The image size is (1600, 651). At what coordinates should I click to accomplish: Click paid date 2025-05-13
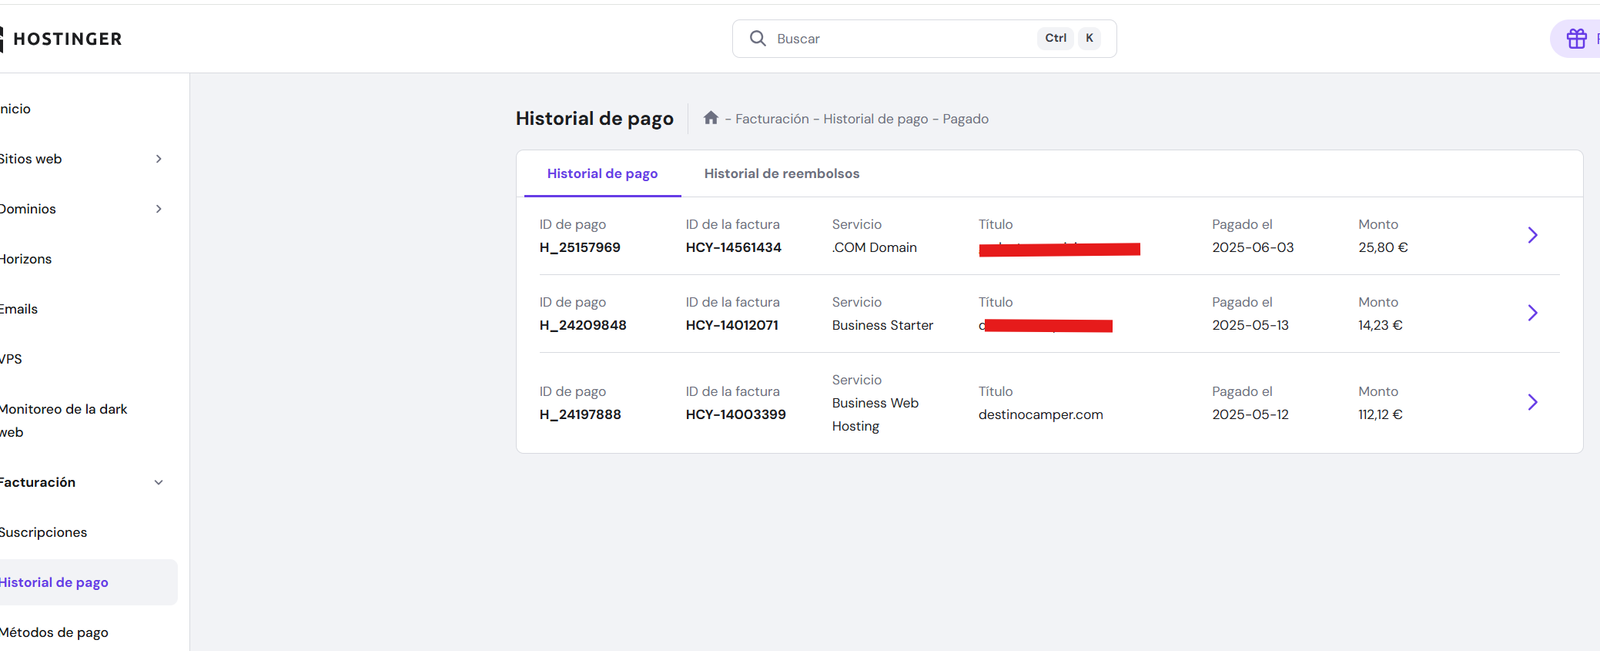coord(1250,325)
